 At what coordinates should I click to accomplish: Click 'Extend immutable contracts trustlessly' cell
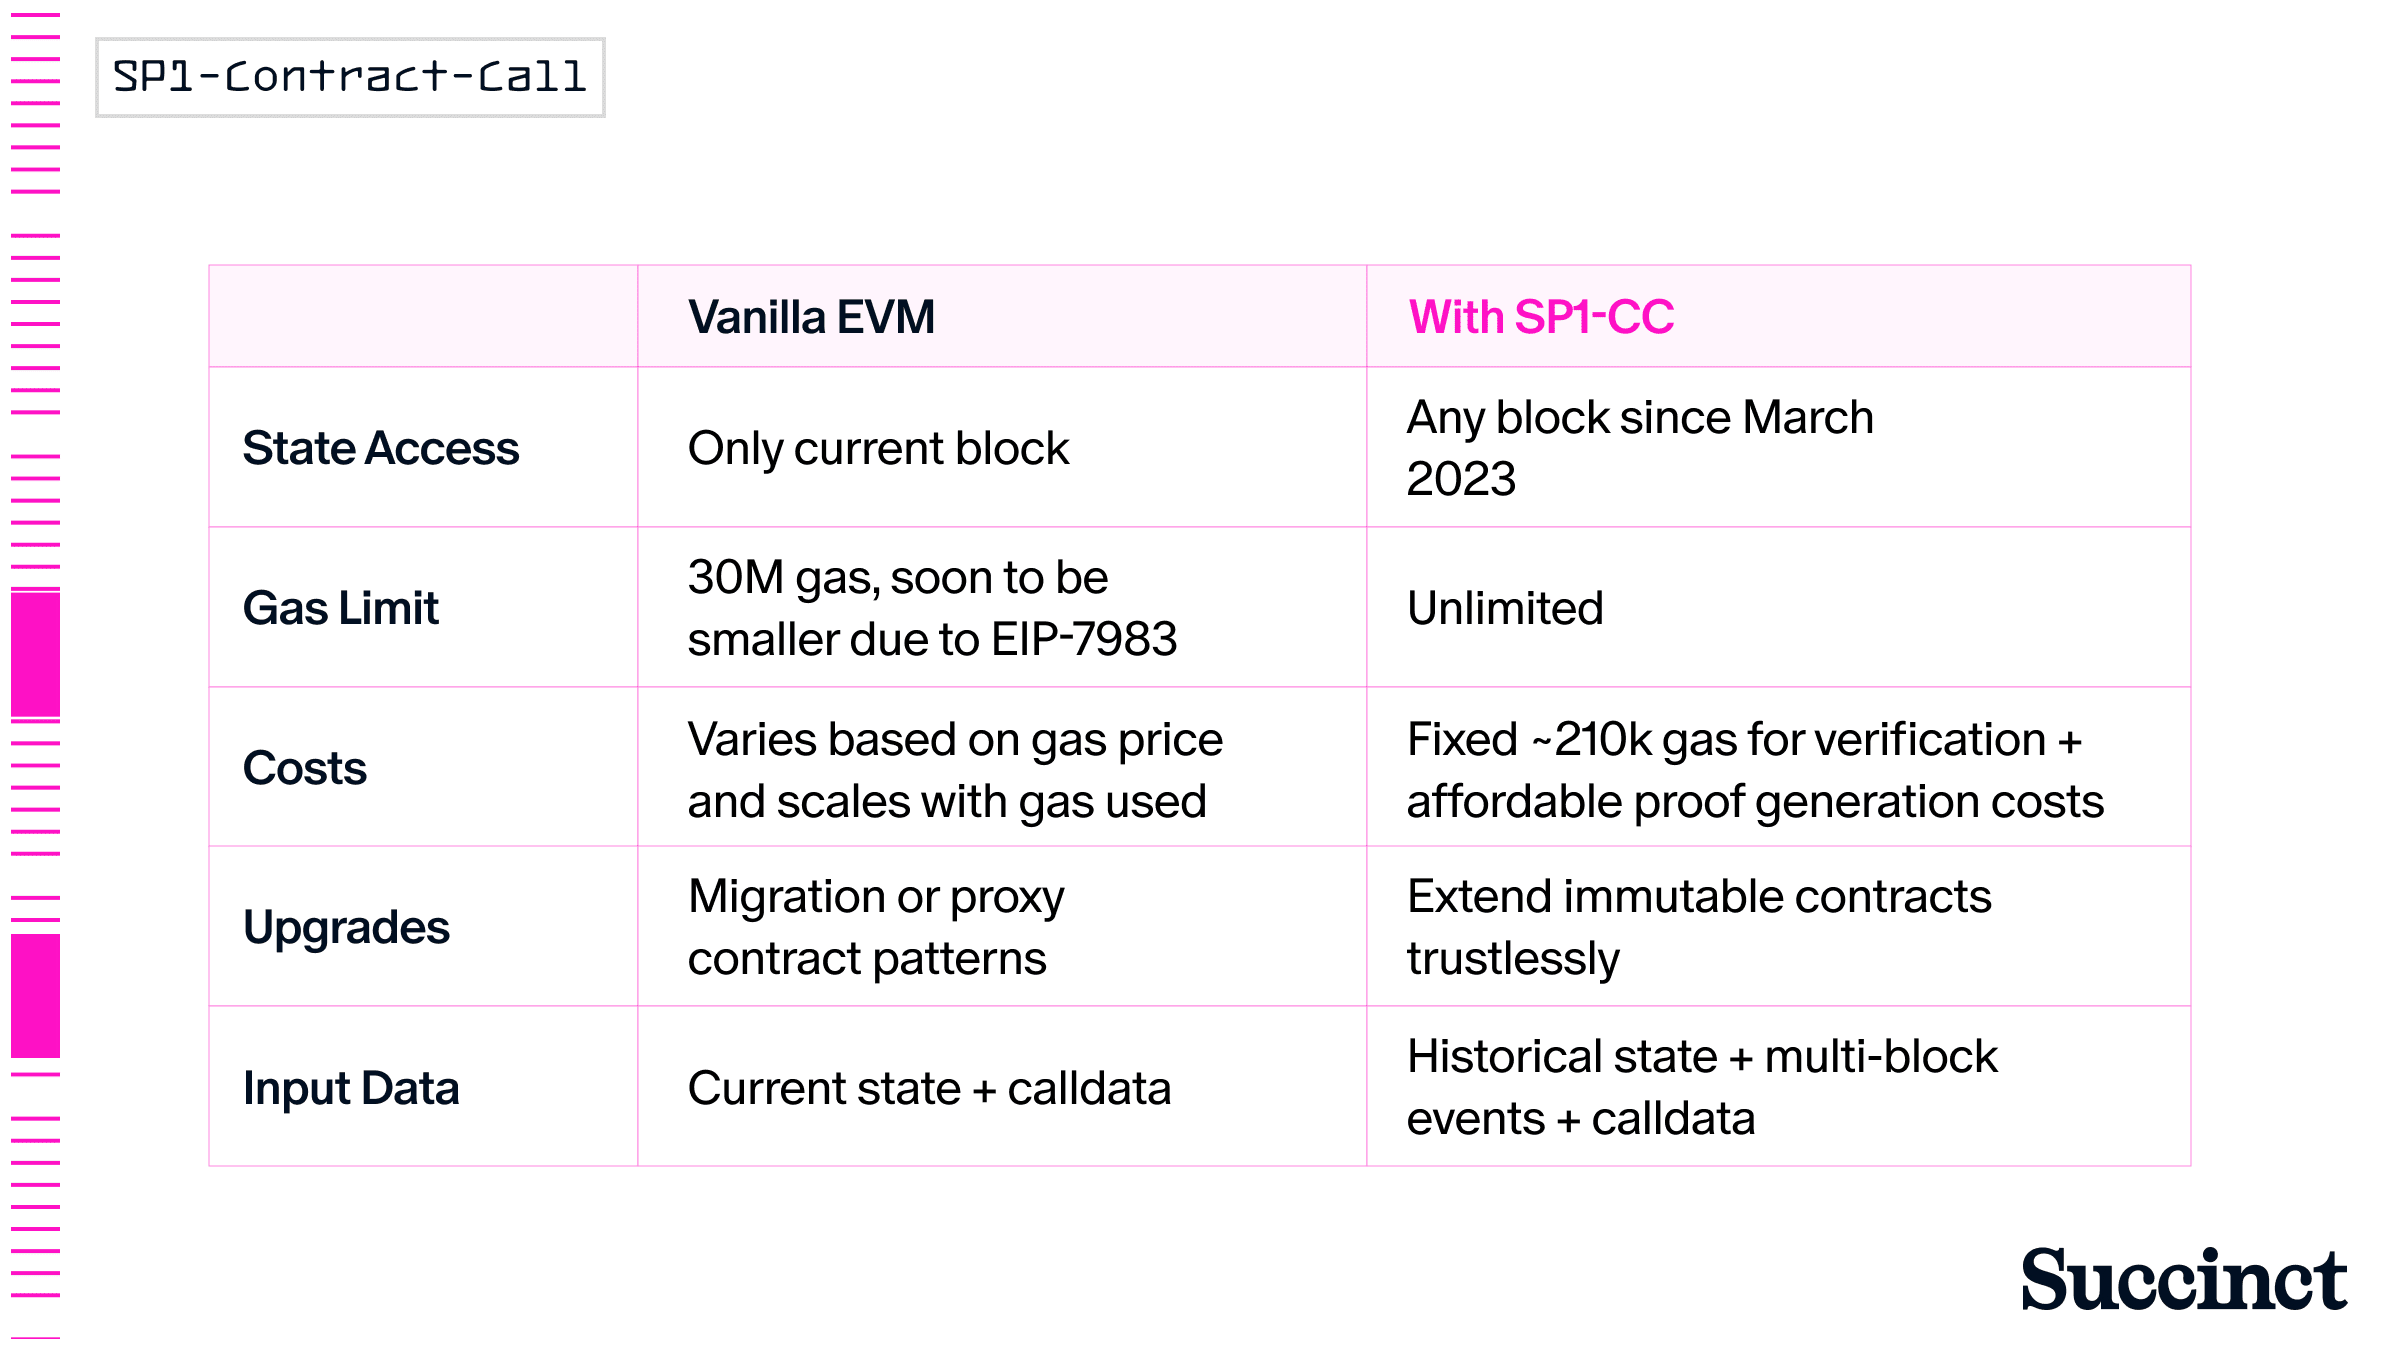tap(1698, 927)
